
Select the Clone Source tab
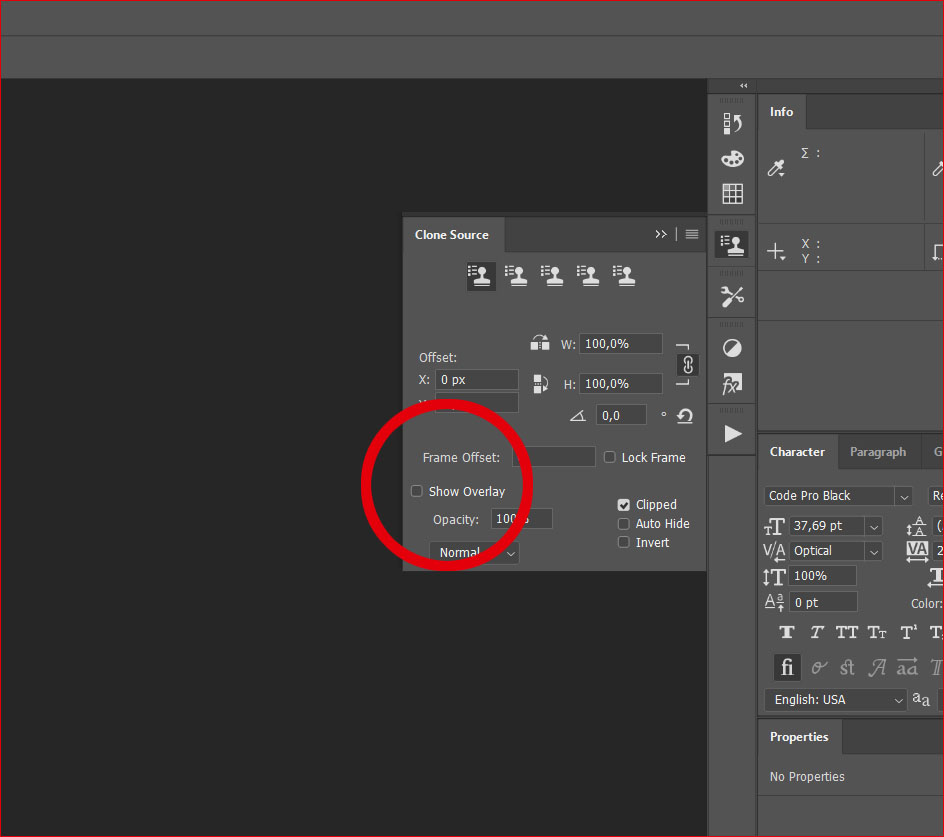coord(452,235)
